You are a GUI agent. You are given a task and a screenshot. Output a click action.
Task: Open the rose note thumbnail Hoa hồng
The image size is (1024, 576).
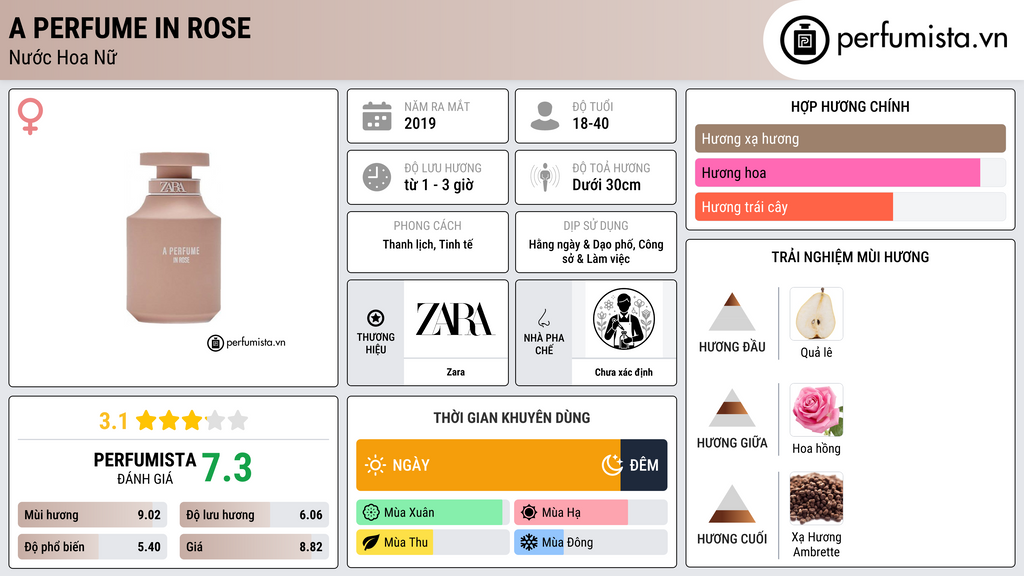[x=816, y=410]
